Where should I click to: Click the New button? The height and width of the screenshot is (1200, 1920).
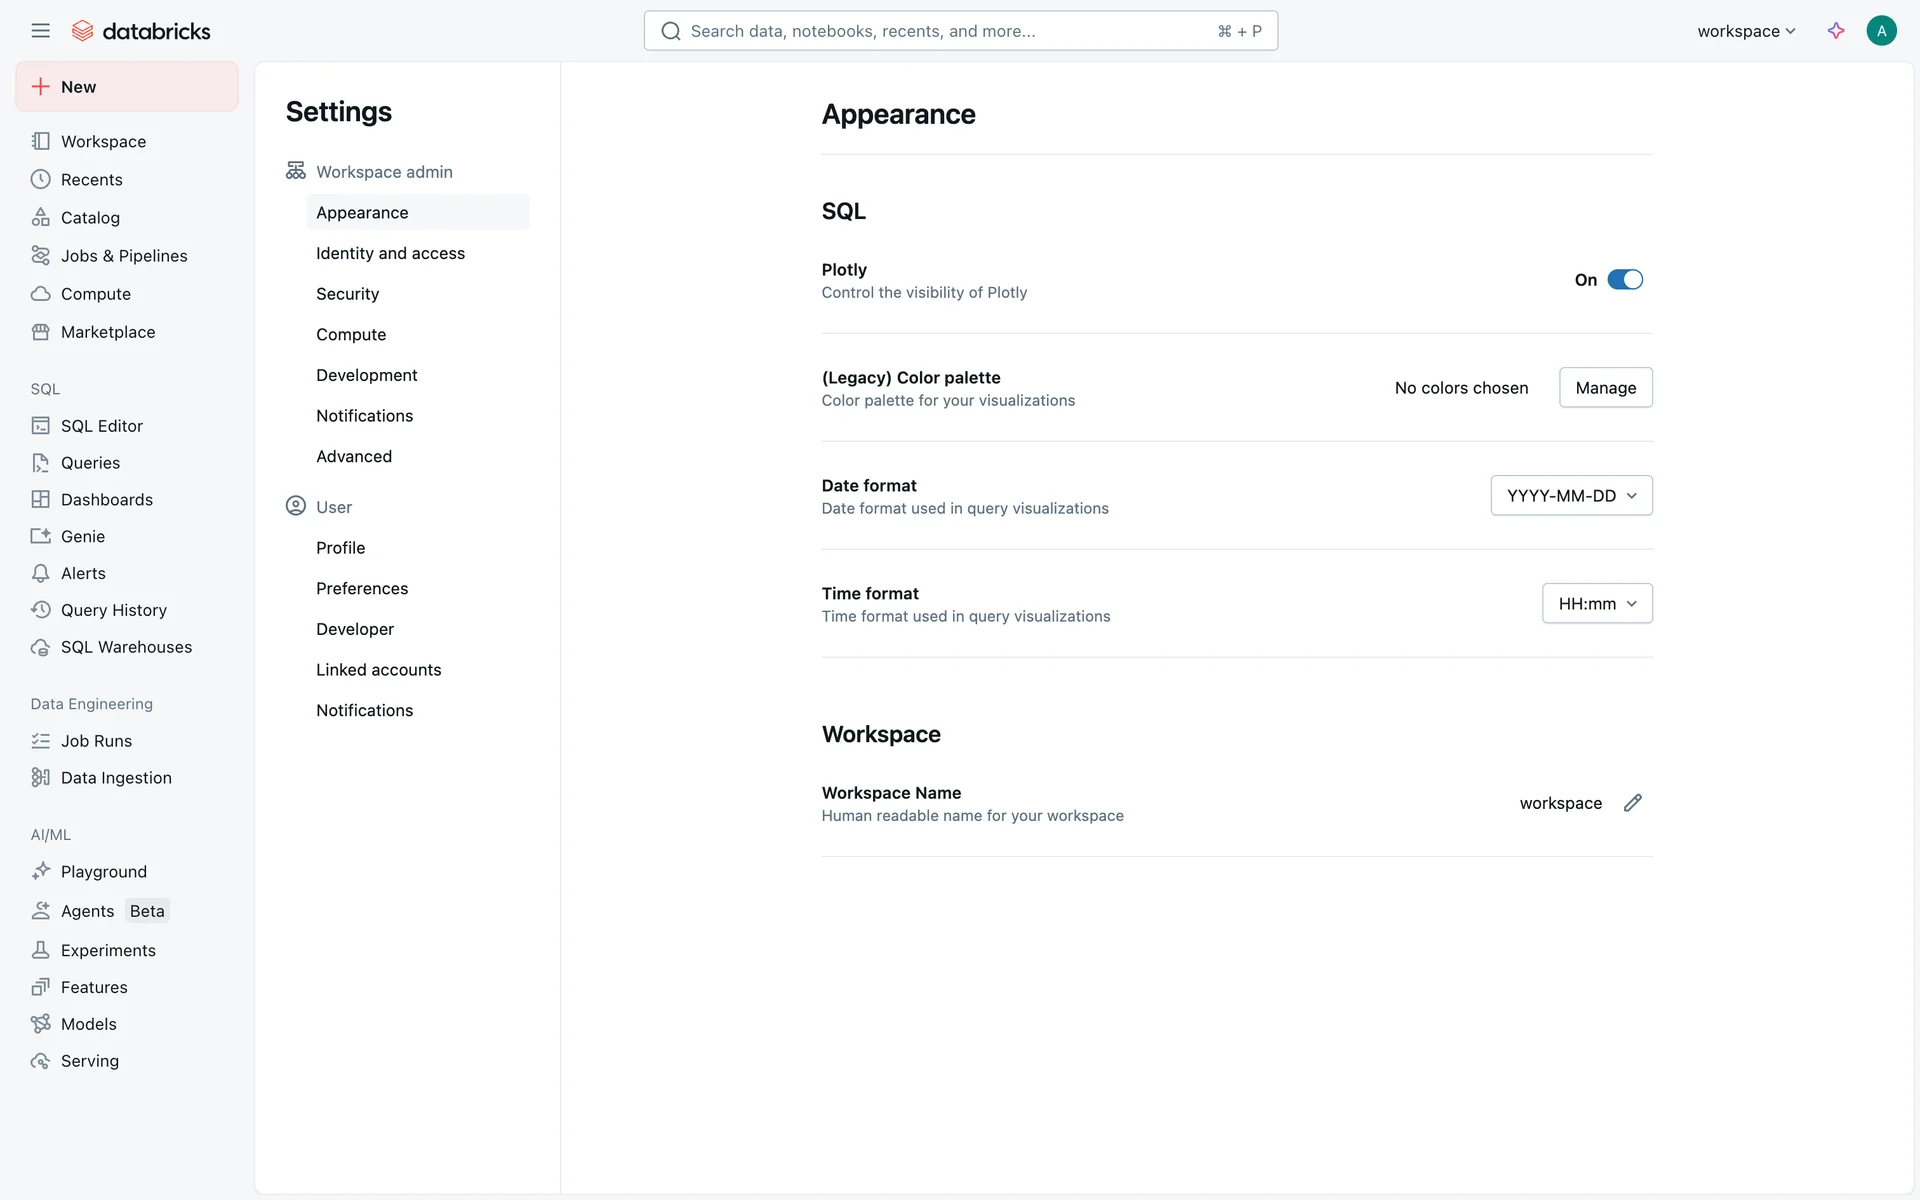pos(127,87)
